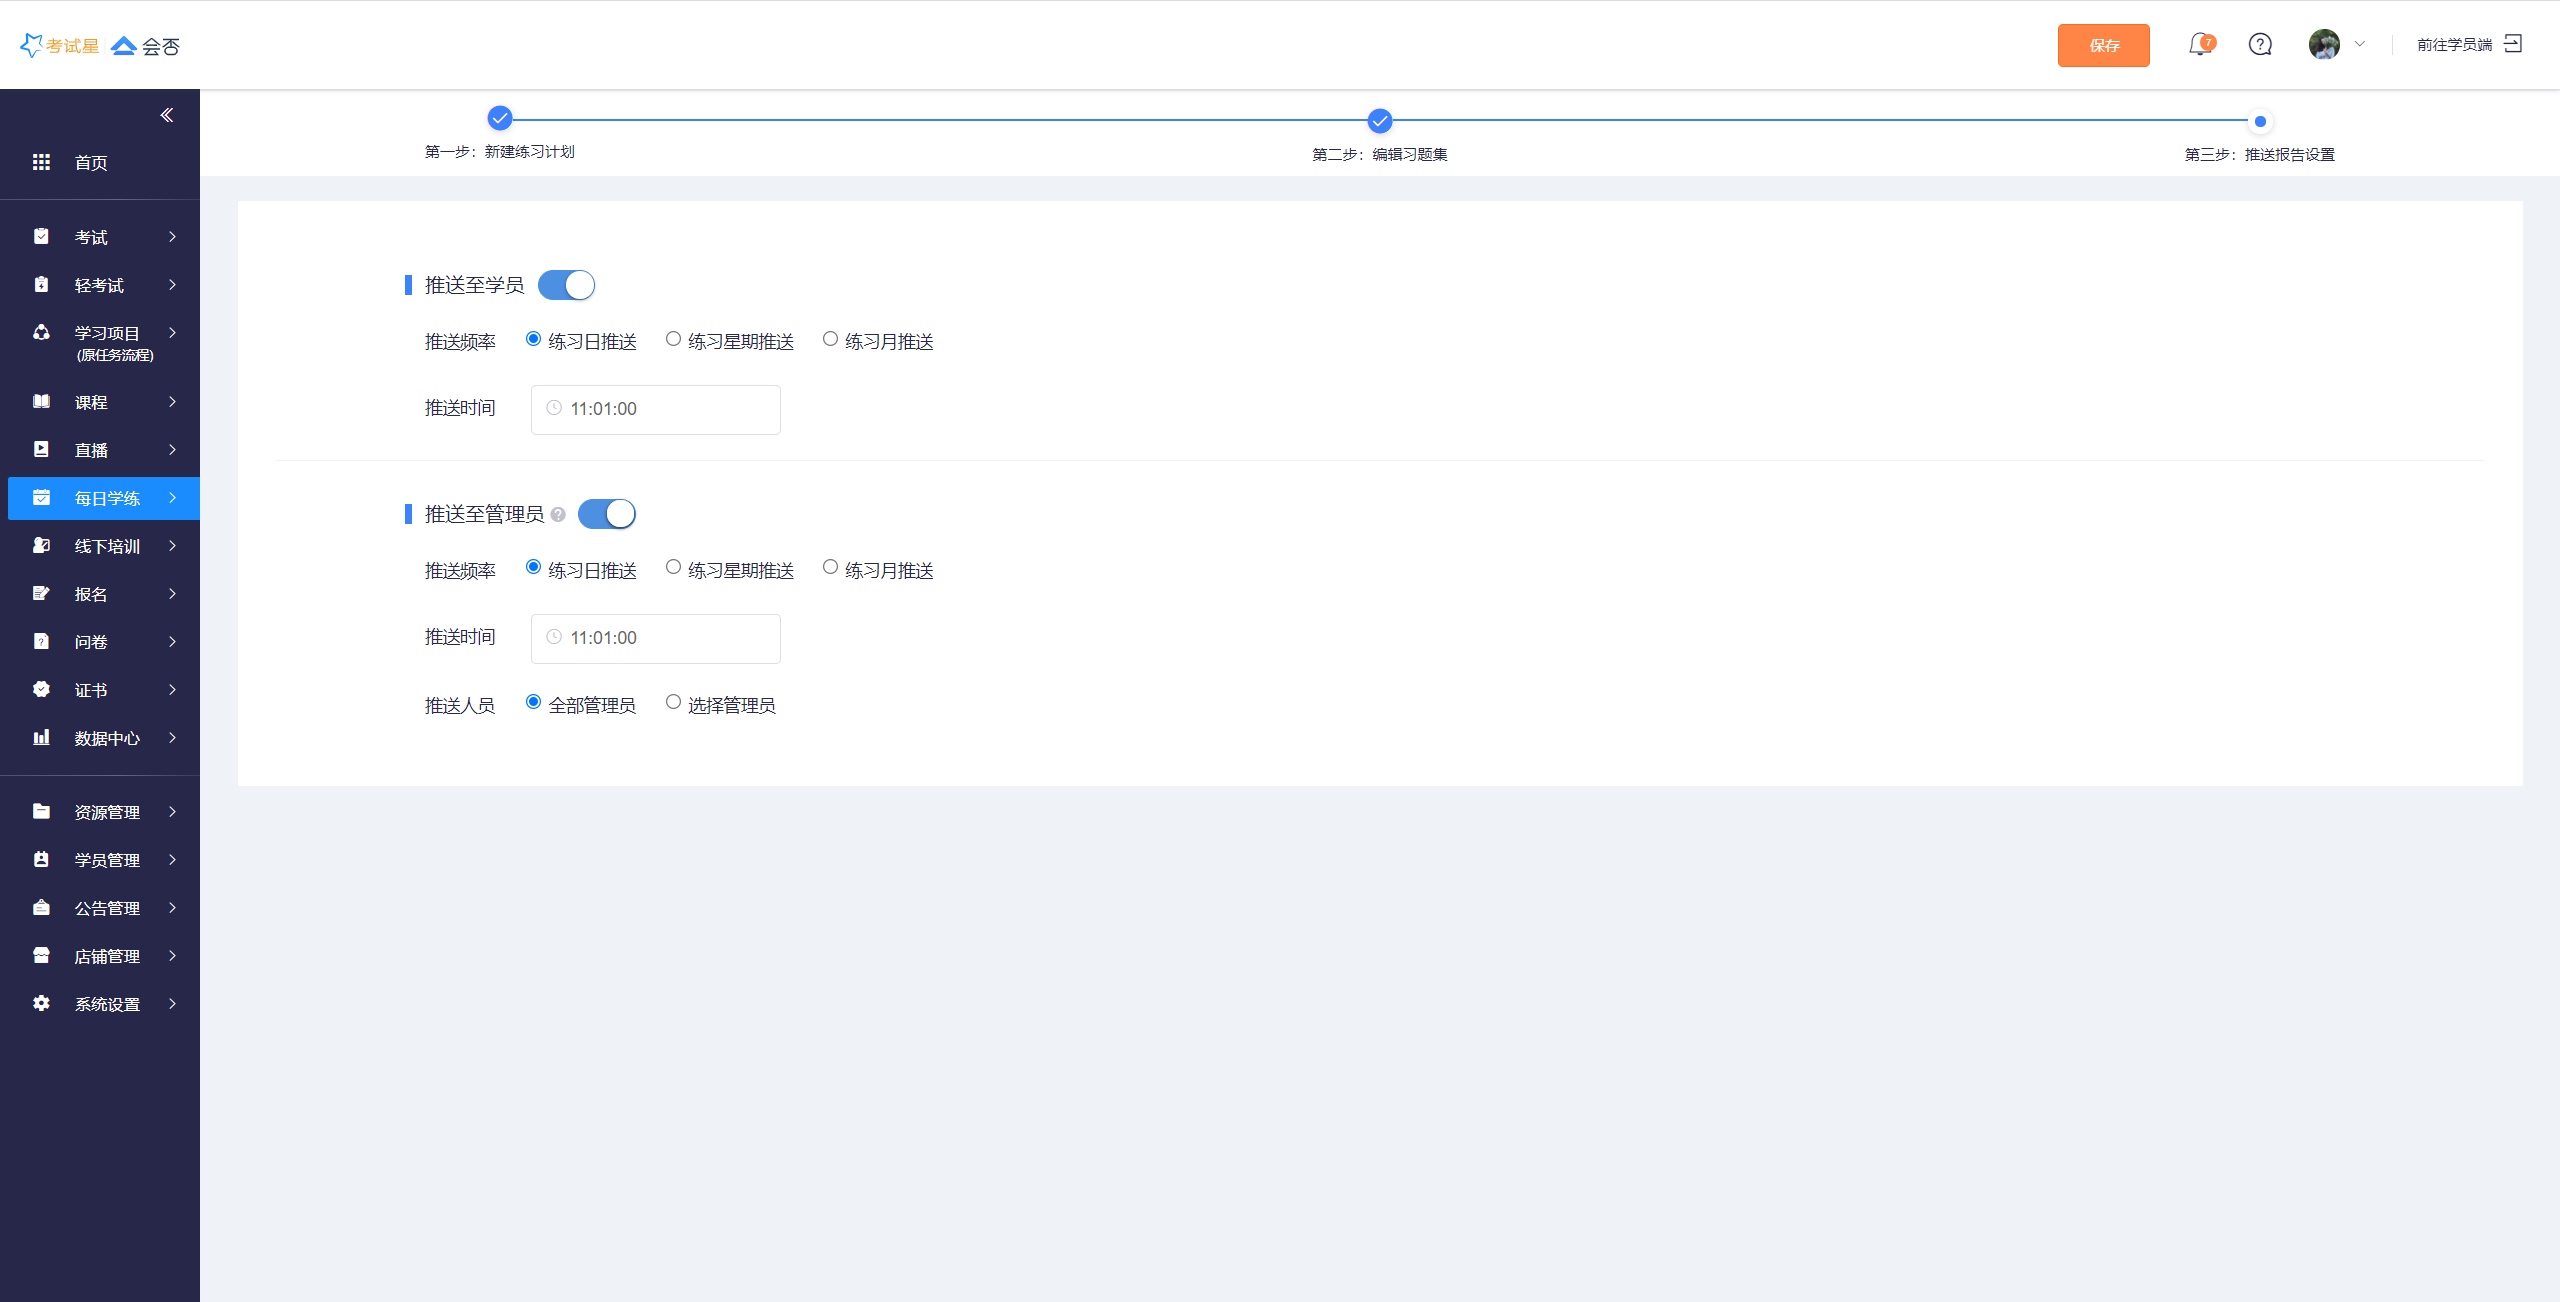Screen dimensions: 2560x1302
Task: Toggle the 推送至学员 switch off
Action: click(566, 285)
